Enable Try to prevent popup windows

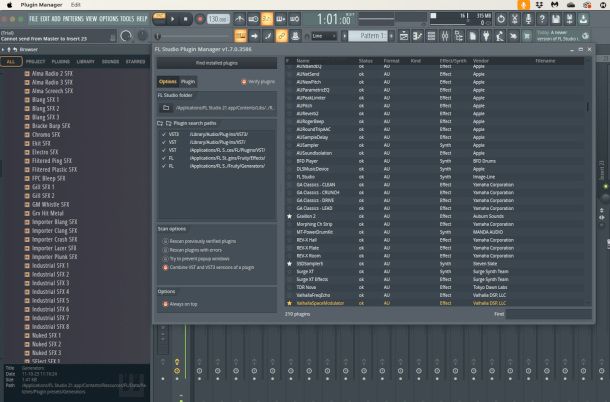[165, 259]
